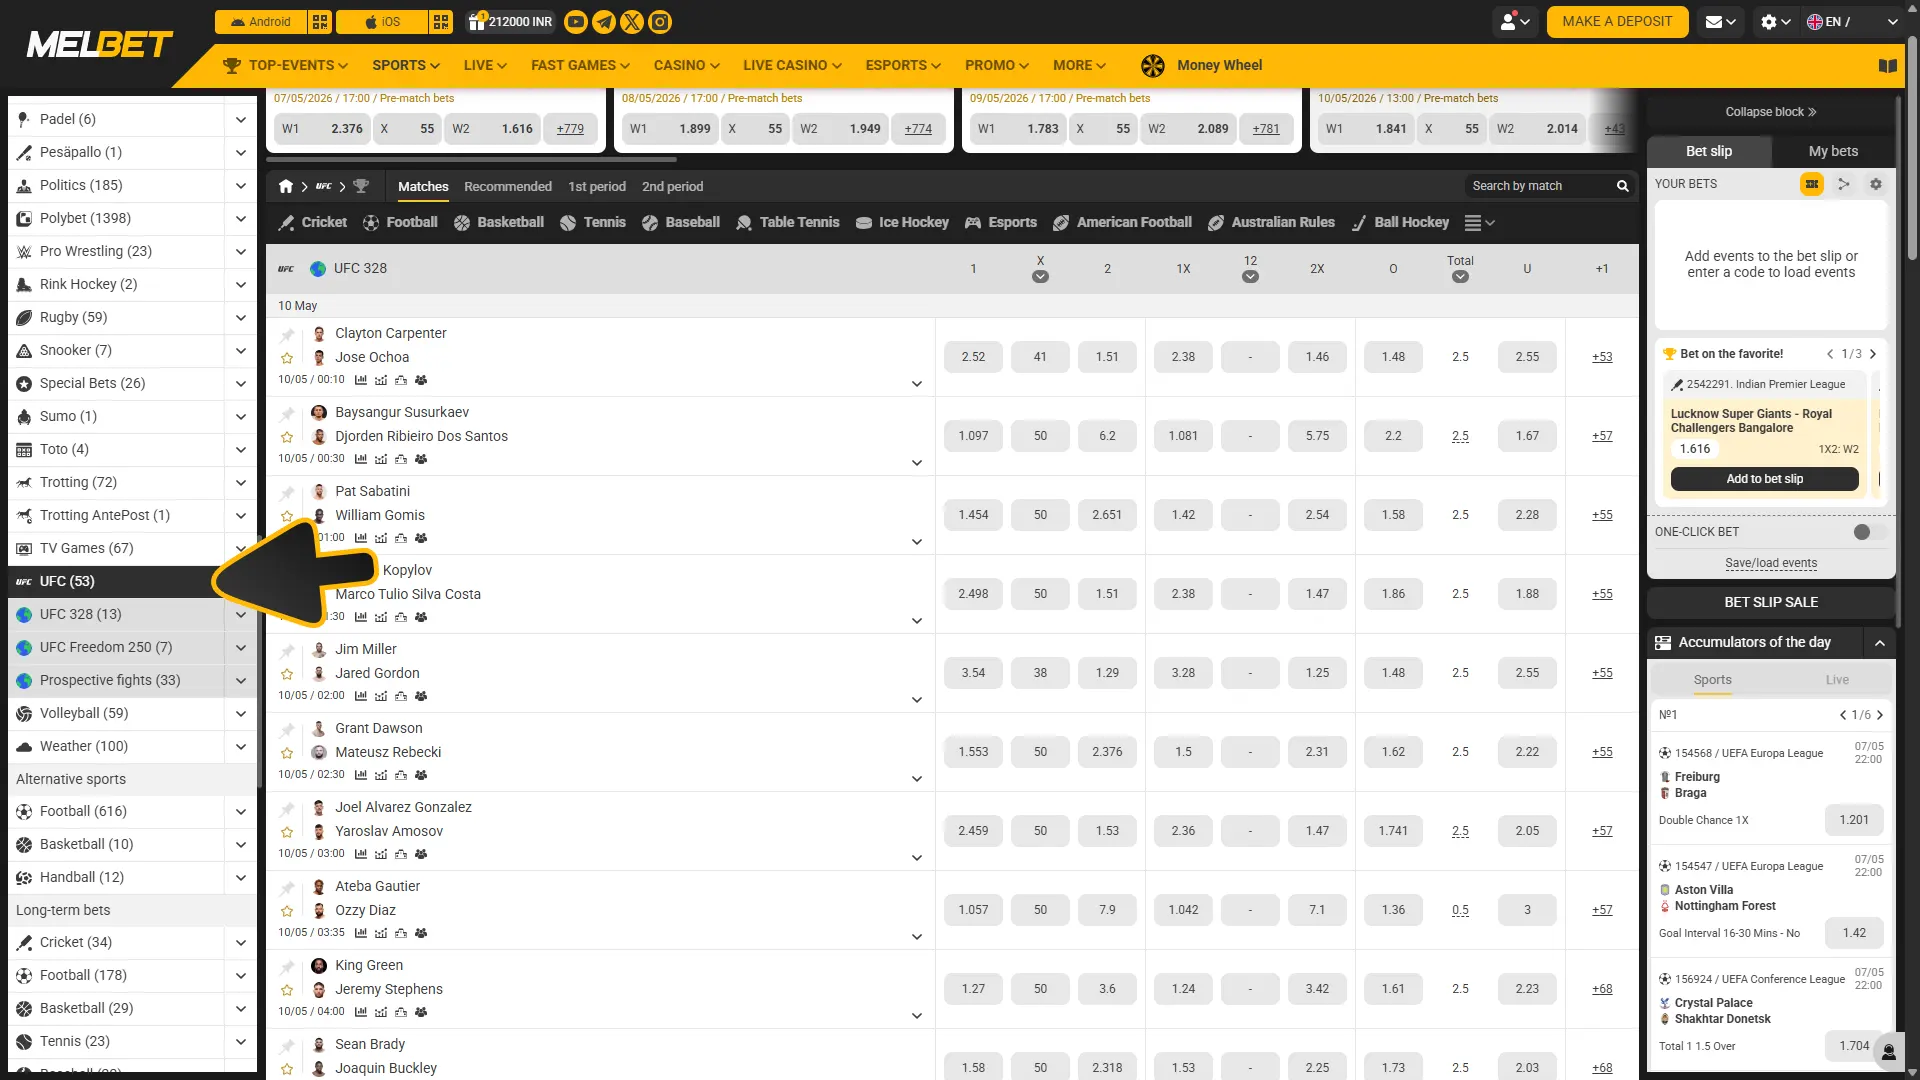
Task: Select odds 2.52 for Clayton Carpenter
Action: [x=973, y=357]
